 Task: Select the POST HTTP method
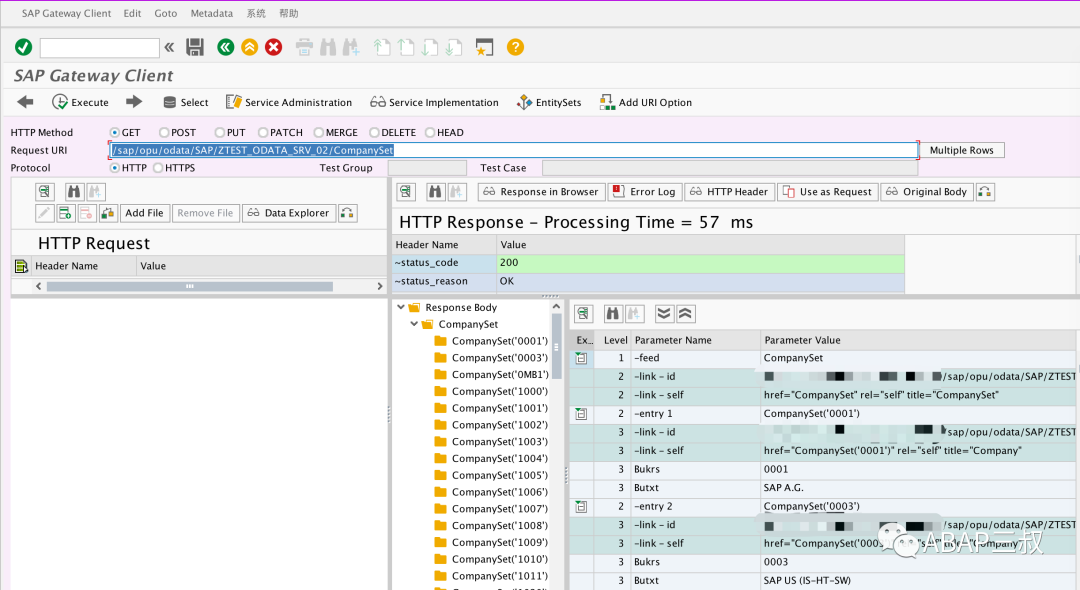point(164,132)
